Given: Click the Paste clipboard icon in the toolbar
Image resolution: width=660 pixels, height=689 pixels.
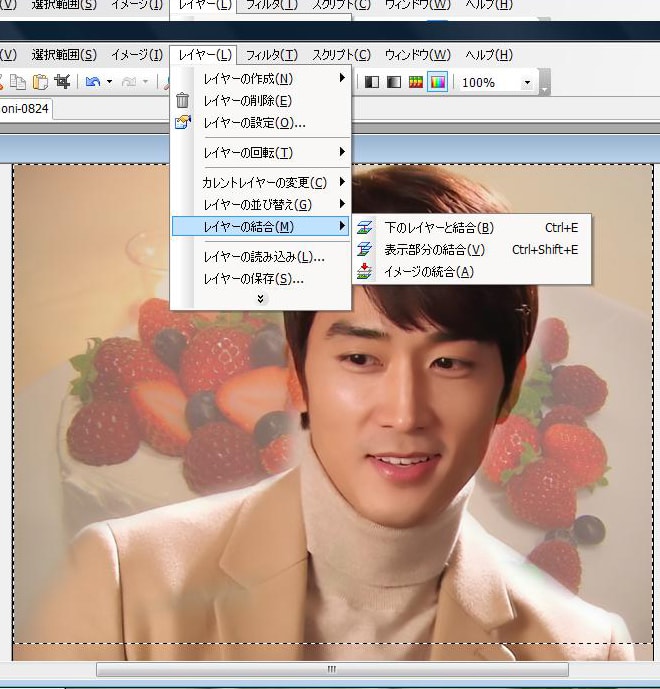Looking at the screenshot, I should point(41,82).
